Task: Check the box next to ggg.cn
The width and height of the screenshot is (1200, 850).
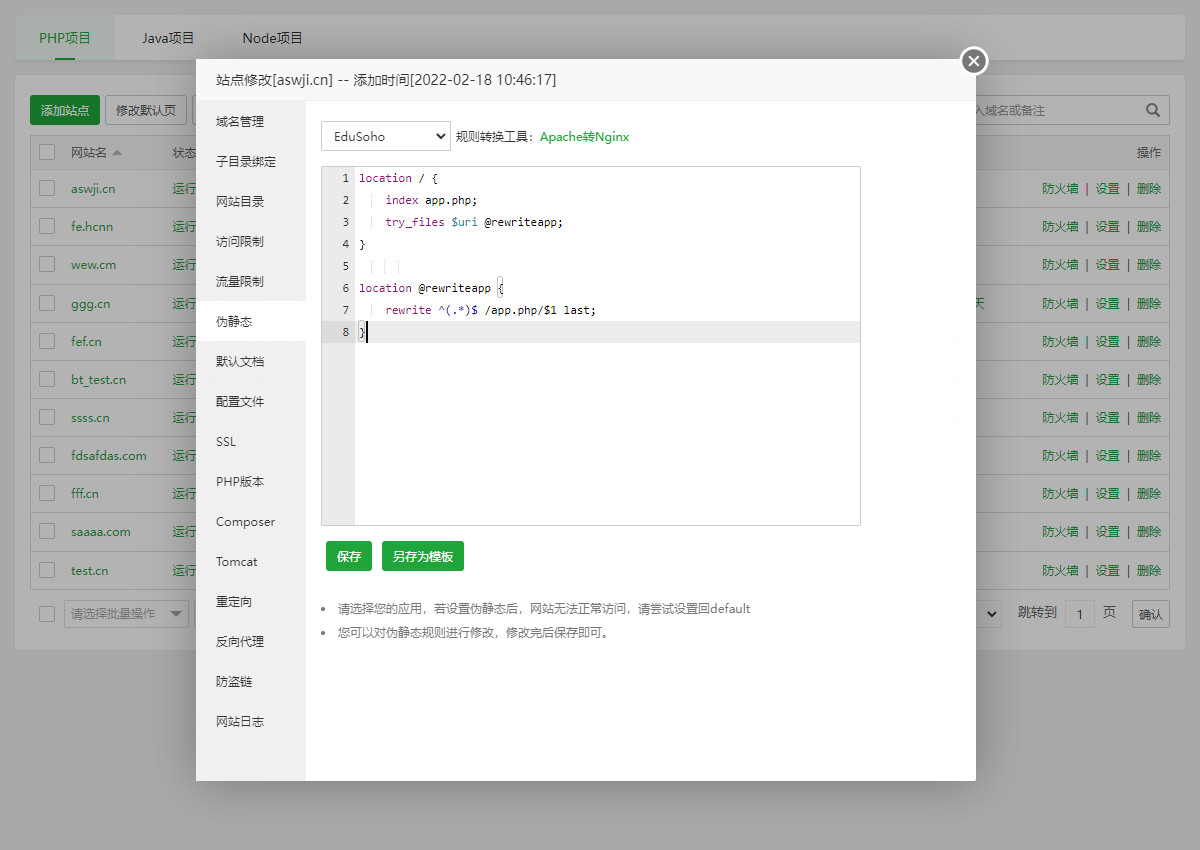Action: [47, 303]
